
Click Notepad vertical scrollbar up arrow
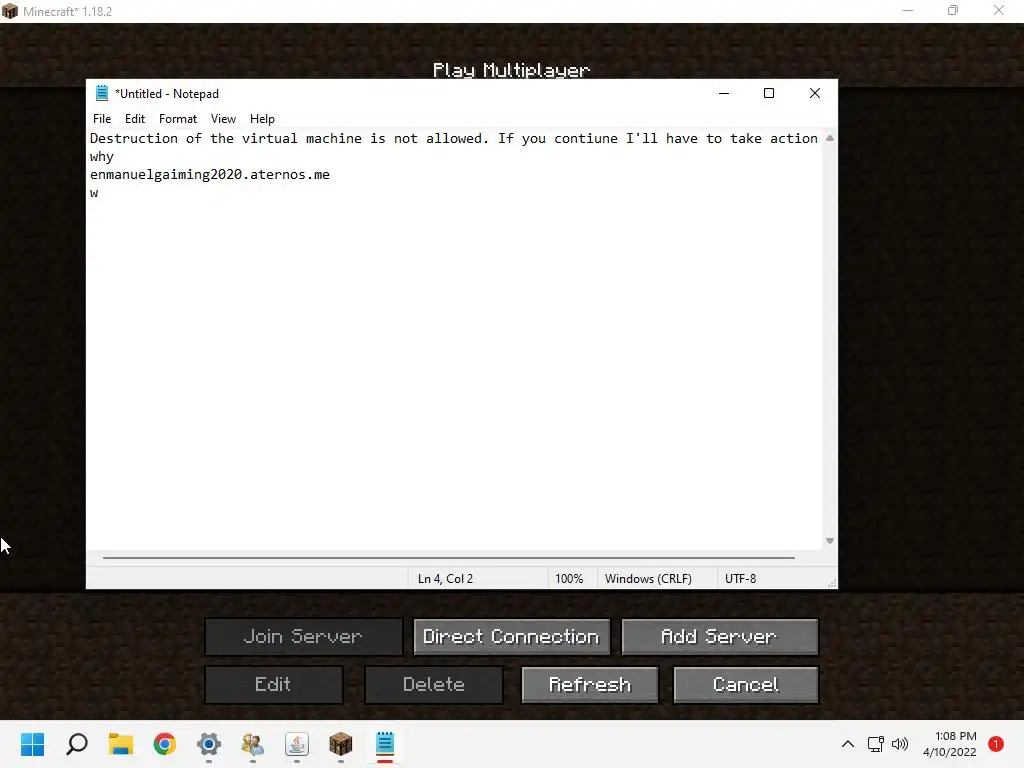point(829,138)
